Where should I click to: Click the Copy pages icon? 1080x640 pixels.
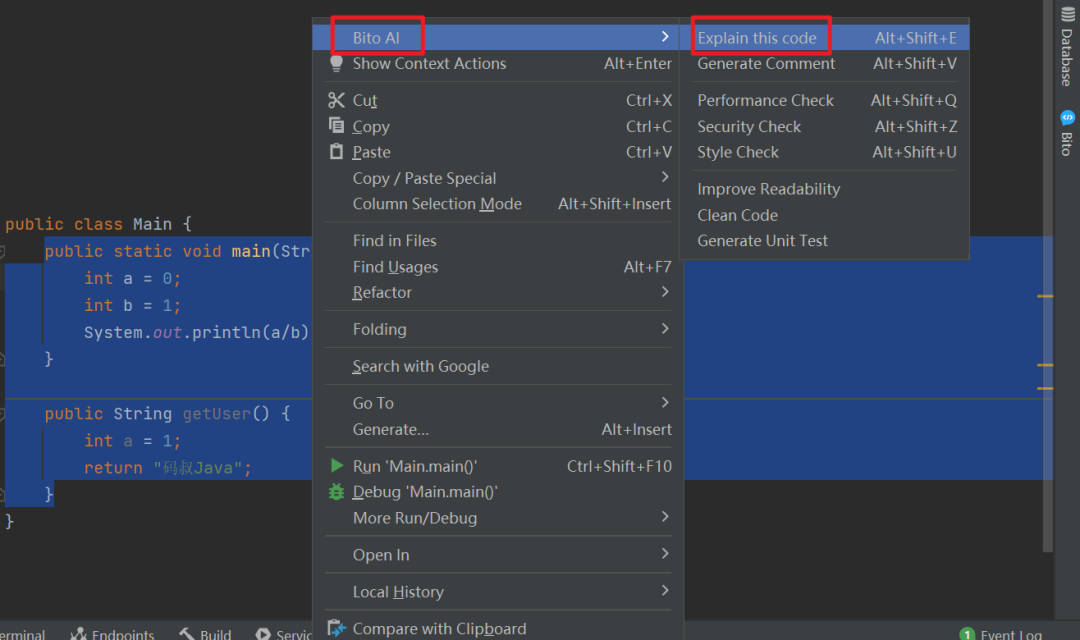coord(336,125)
